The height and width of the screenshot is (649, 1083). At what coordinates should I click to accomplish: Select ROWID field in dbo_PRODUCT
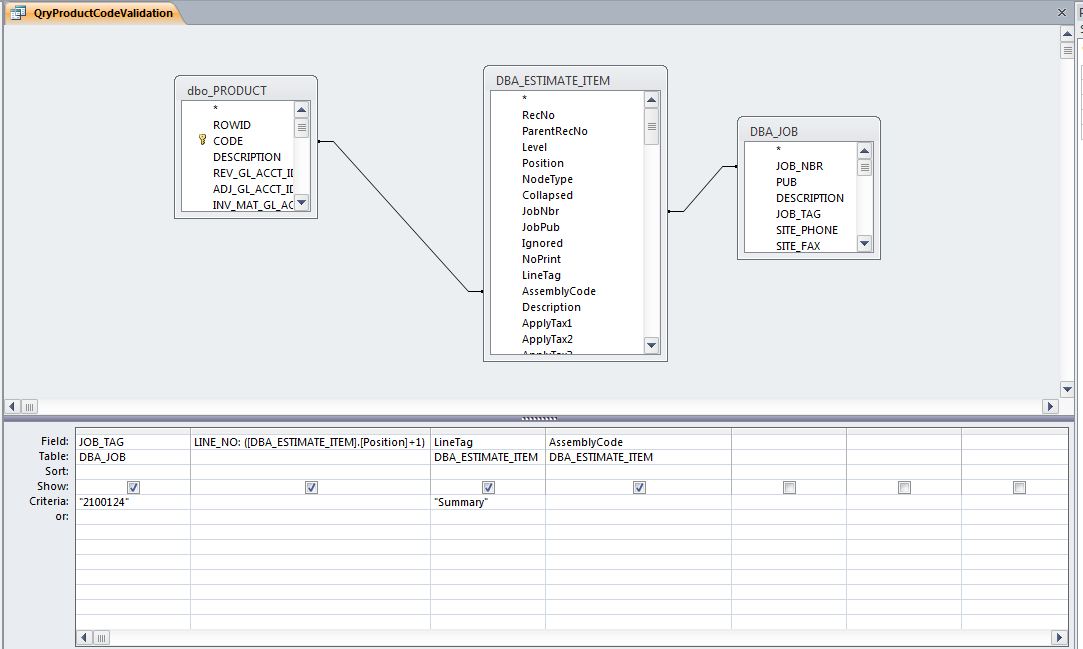(232, 125)
